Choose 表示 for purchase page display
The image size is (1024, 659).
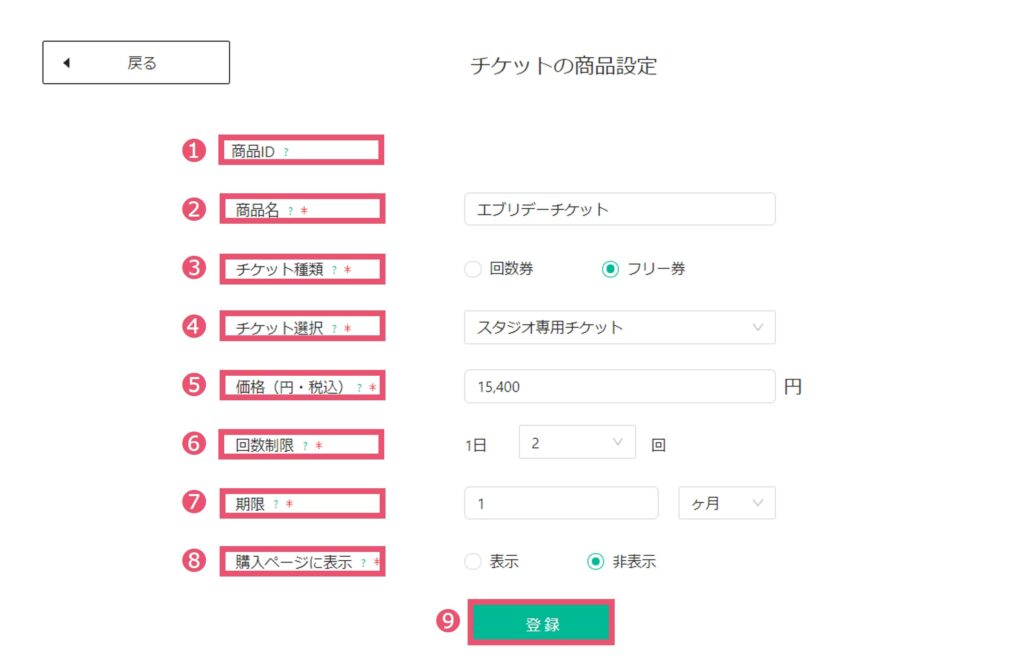tap(473, 562)
